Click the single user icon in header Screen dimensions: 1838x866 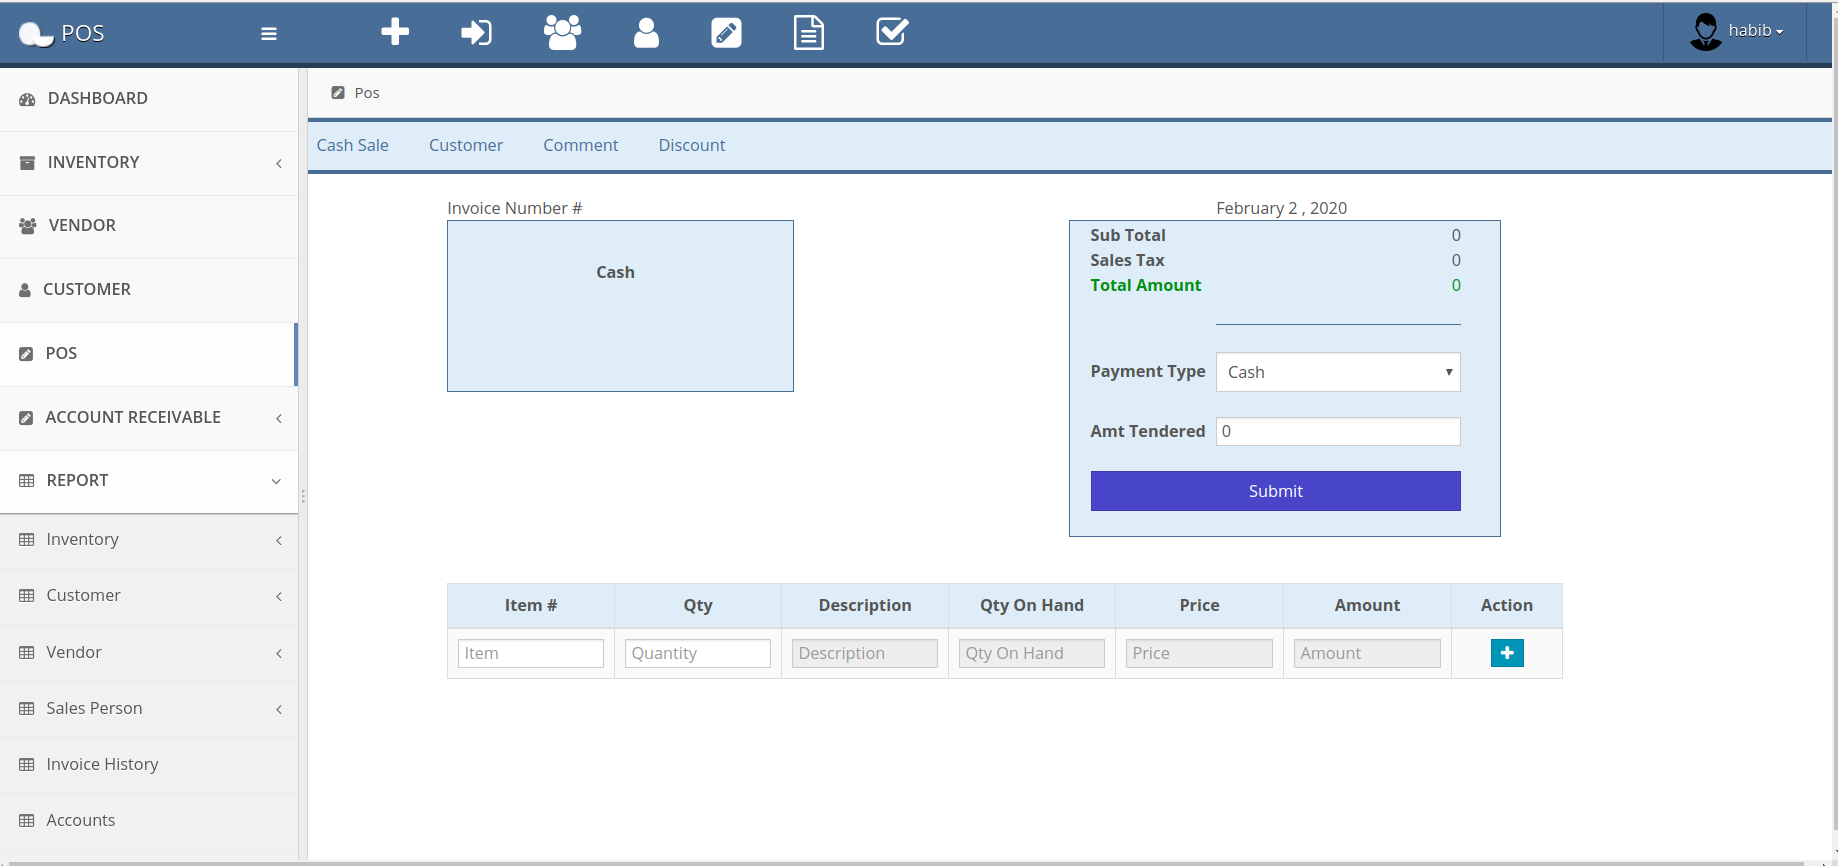tap(646, 33)
